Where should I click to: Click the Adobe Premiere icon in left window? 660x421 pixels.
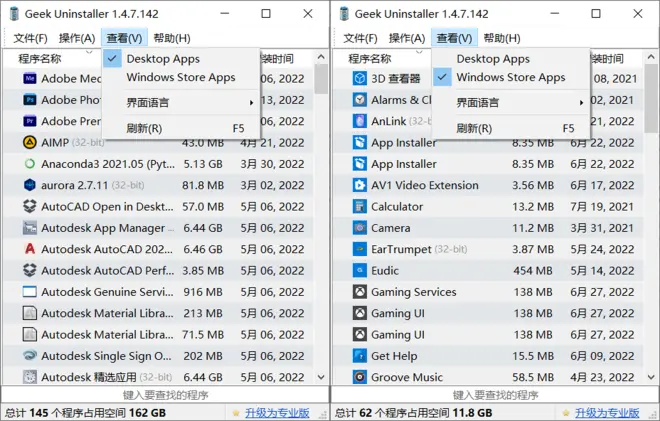coord(29,121)
